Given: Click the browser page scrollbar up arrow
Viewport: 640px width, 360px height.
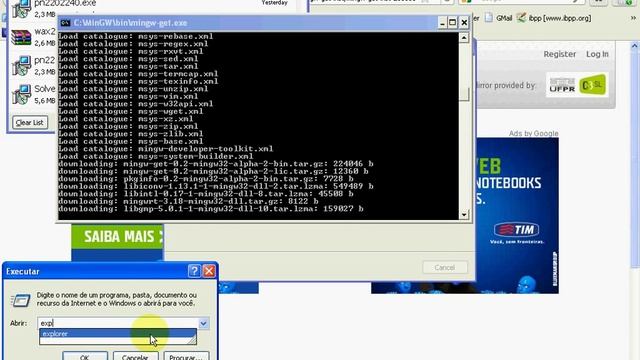Looking at the screenshot, I should tap(635, 46).
